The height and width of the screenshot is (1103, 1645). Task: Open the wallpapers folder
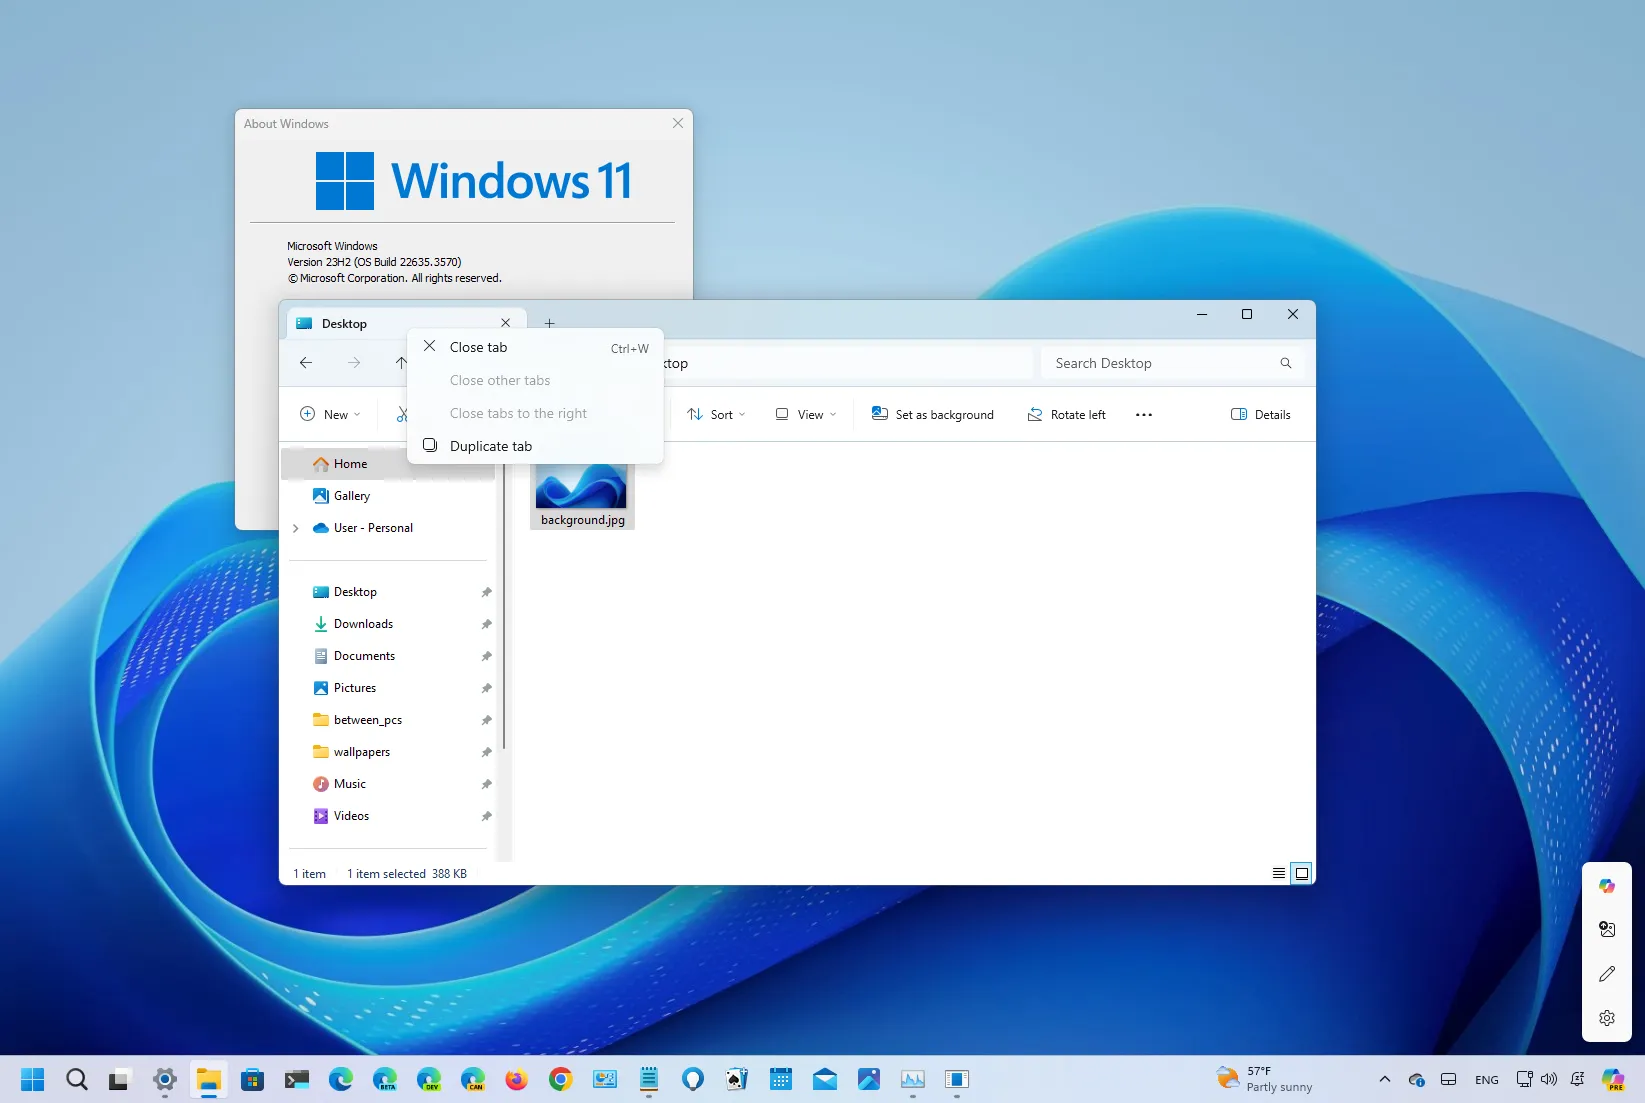click(x=388, y=752)
